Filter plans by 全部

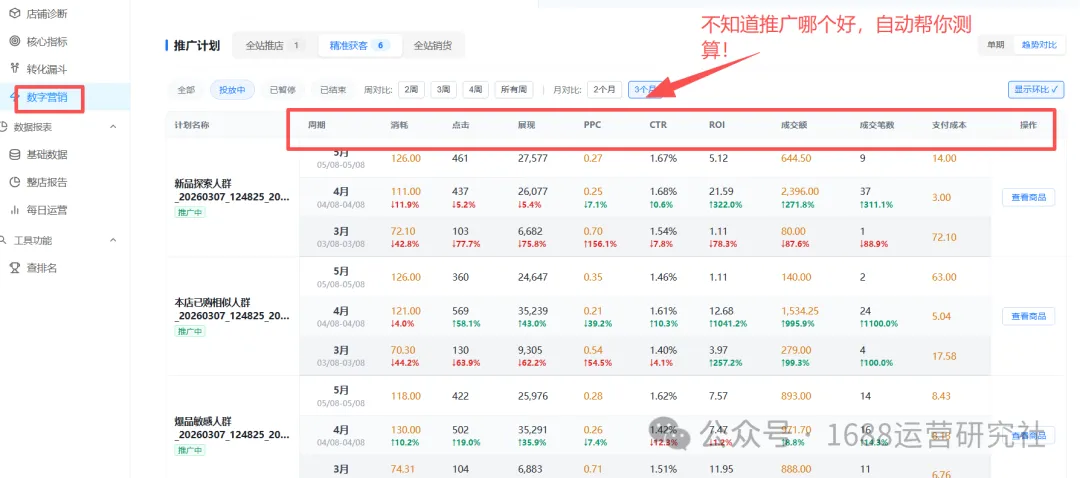(x=186, y=90)
